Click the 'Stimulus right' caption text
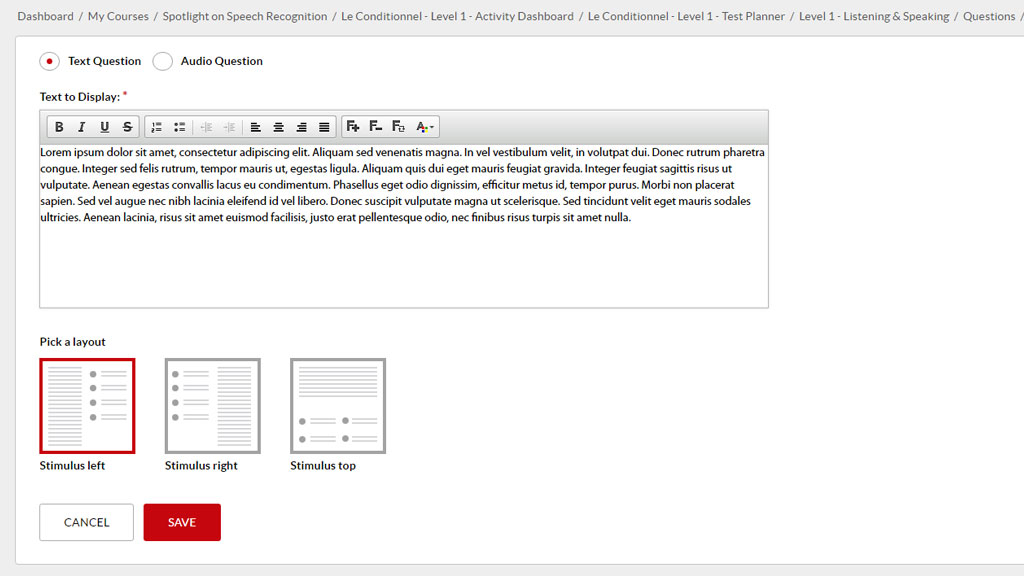Image resolution: width=1024 pixels, height=576 pixels. 201,466
